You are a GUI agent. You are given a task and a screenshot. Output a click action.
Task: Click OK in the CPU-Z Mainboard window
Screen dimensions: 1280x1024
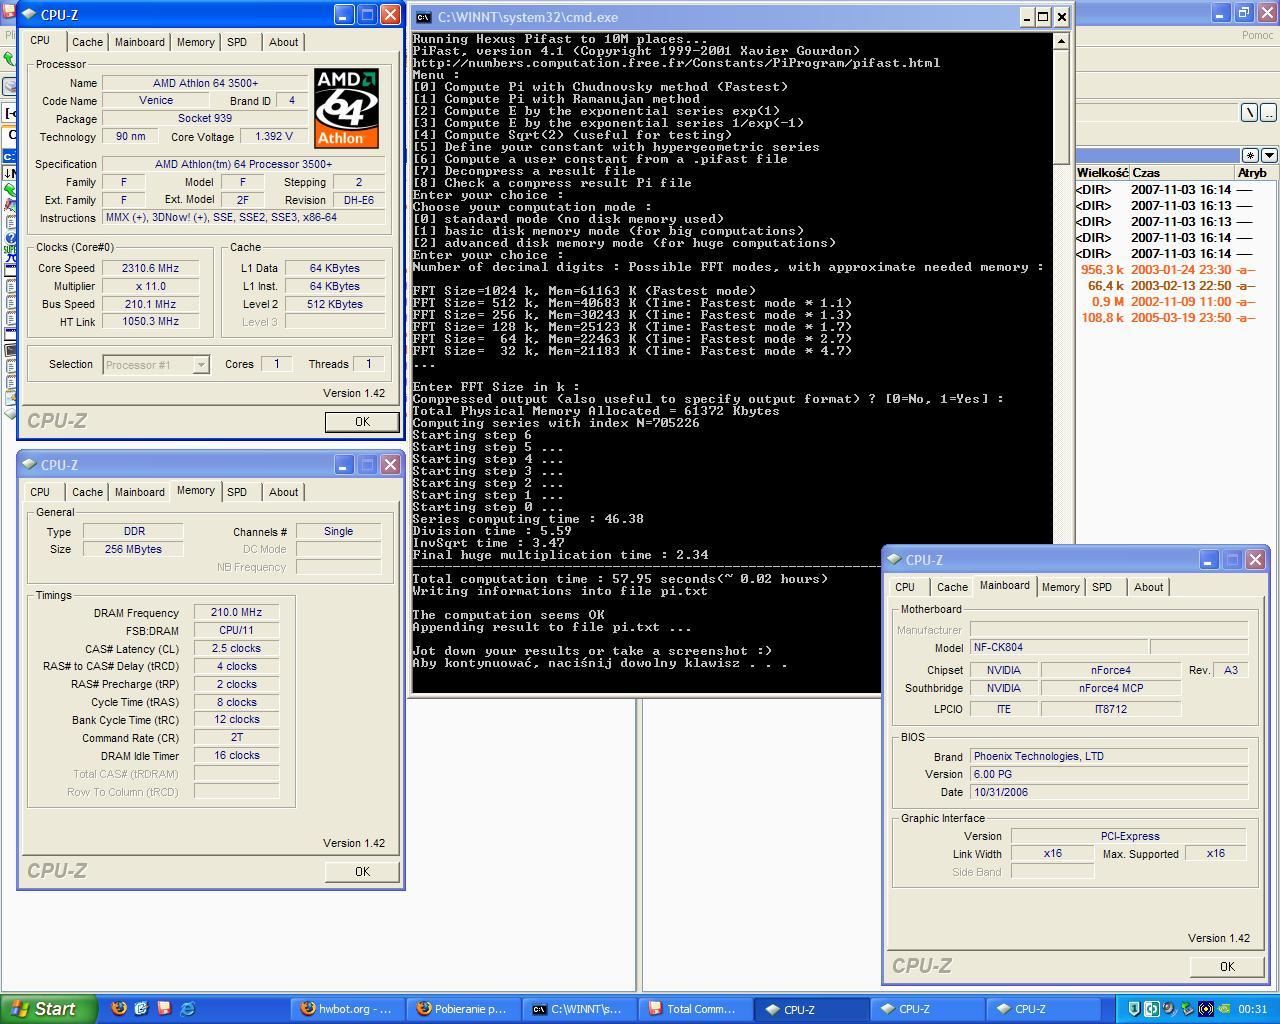click(1227, 967)
